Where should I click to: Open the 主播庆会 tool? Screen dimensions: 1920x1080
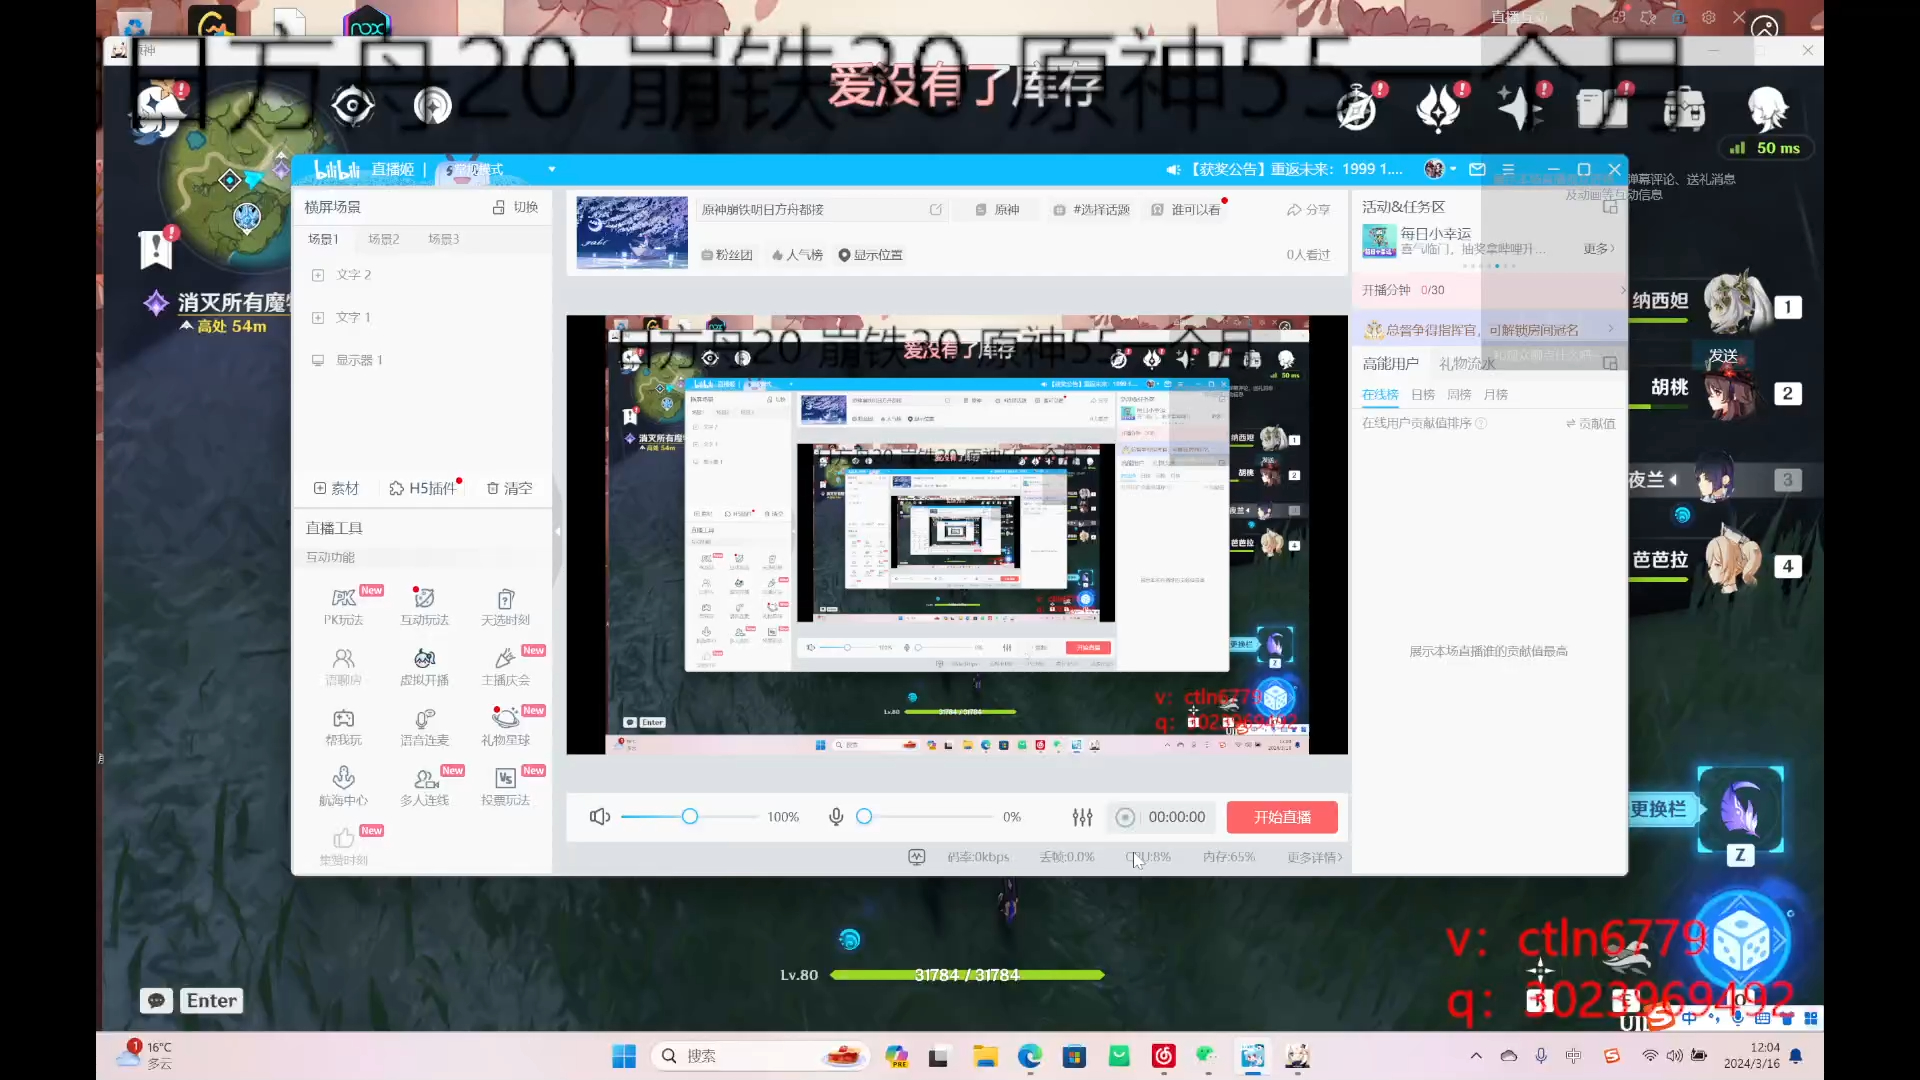505,666
